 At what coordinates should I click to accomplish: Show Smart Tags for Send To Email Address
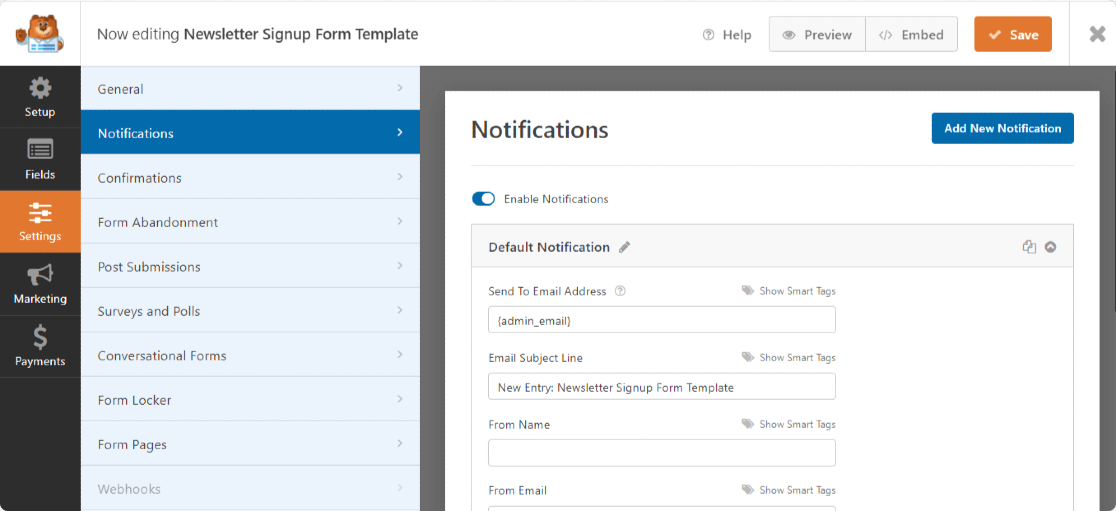(789, 291)
